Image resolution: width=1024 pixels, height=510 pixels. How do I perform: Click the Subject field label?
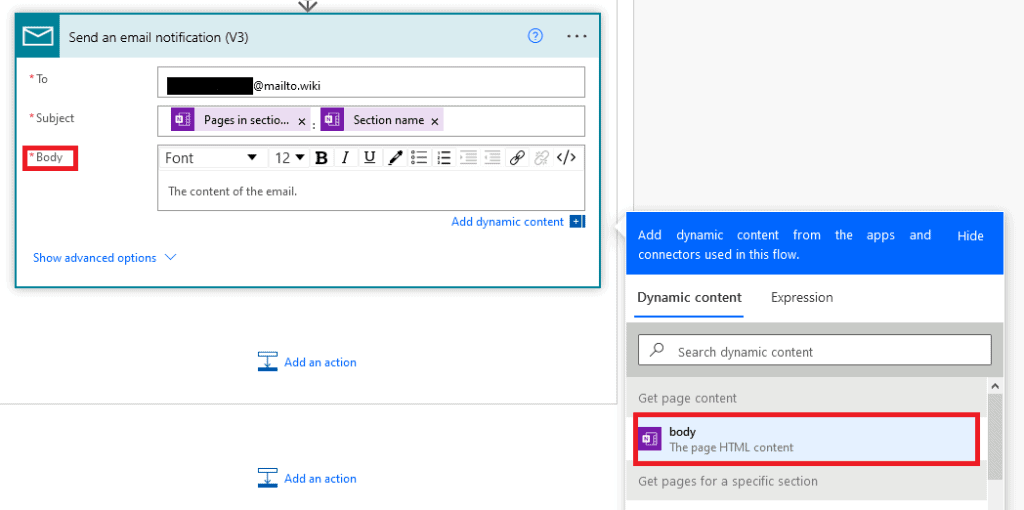[55, 118]
